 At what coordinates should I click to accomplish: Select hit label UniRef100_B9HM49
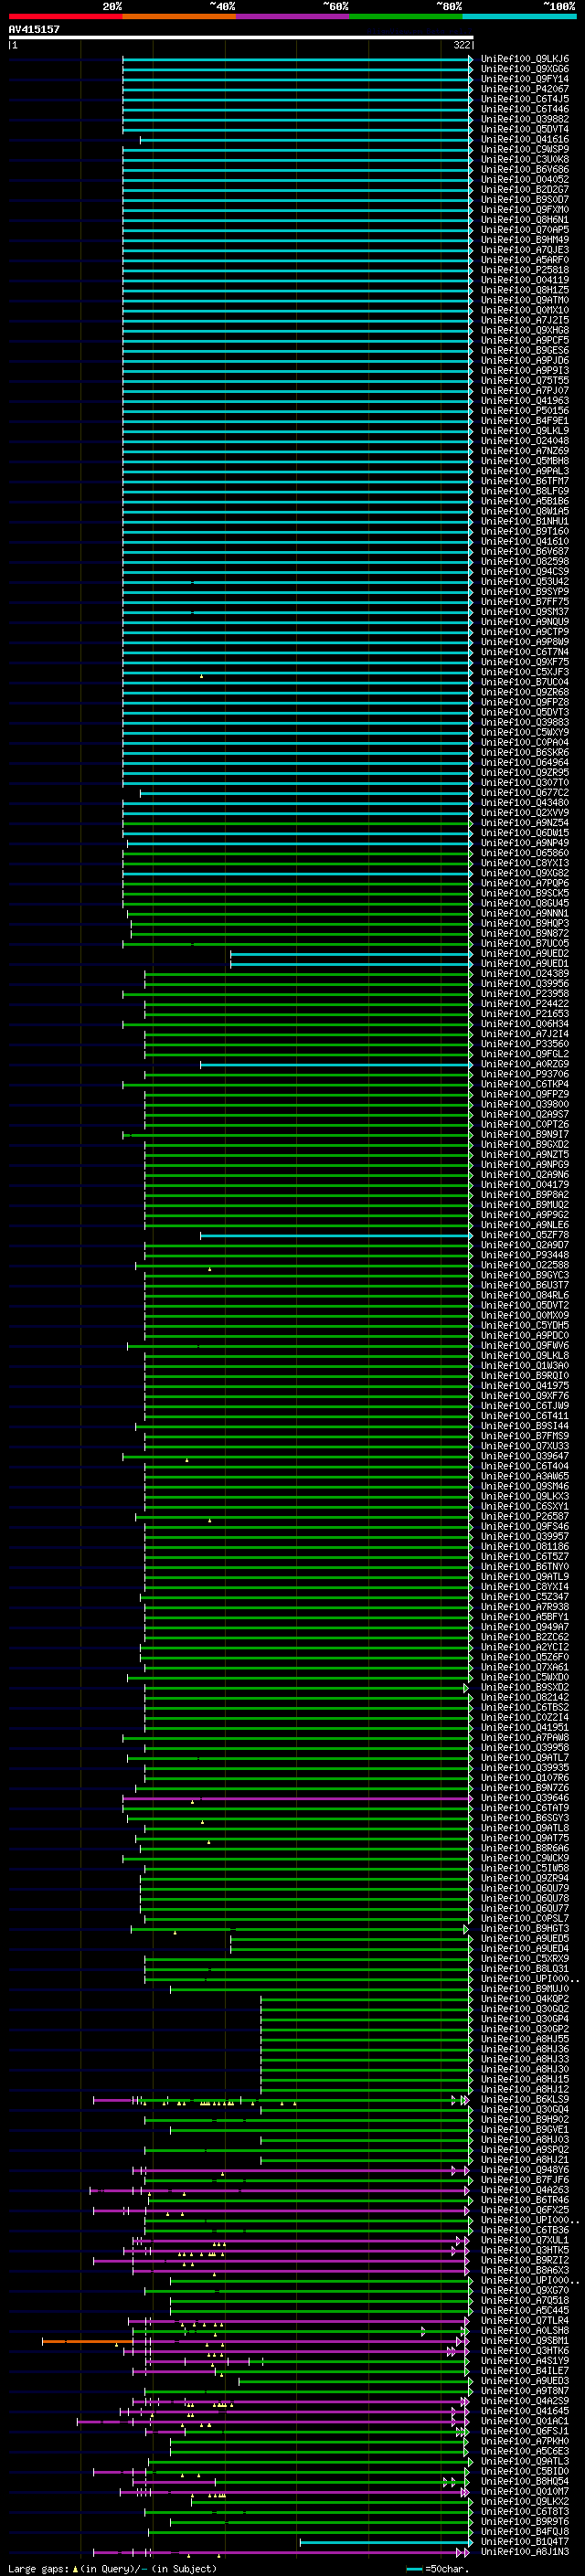point(525,239)
